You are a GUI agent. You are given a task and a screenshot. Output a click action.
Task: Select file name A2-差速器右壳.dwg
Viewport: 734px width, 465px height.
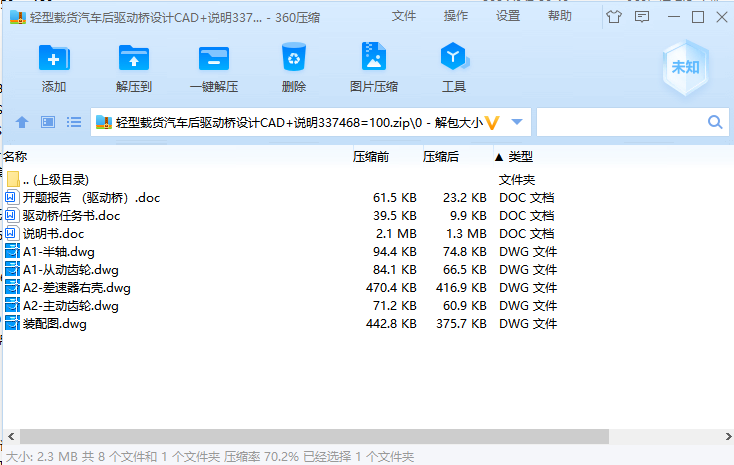[77, 288]
